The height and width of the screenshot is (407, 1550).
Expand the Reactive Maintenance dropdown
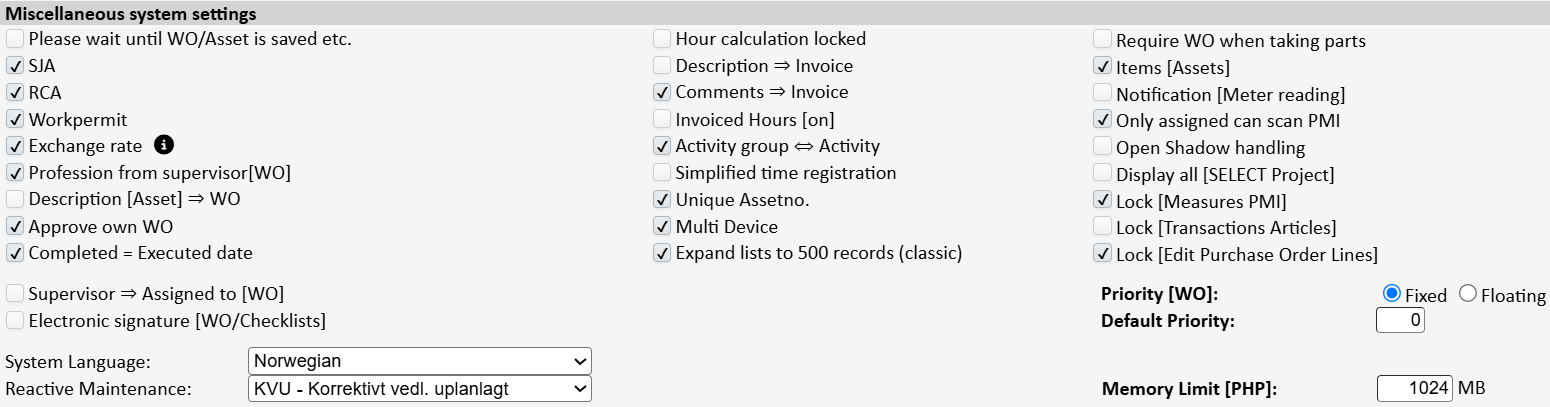coord(419,388)
